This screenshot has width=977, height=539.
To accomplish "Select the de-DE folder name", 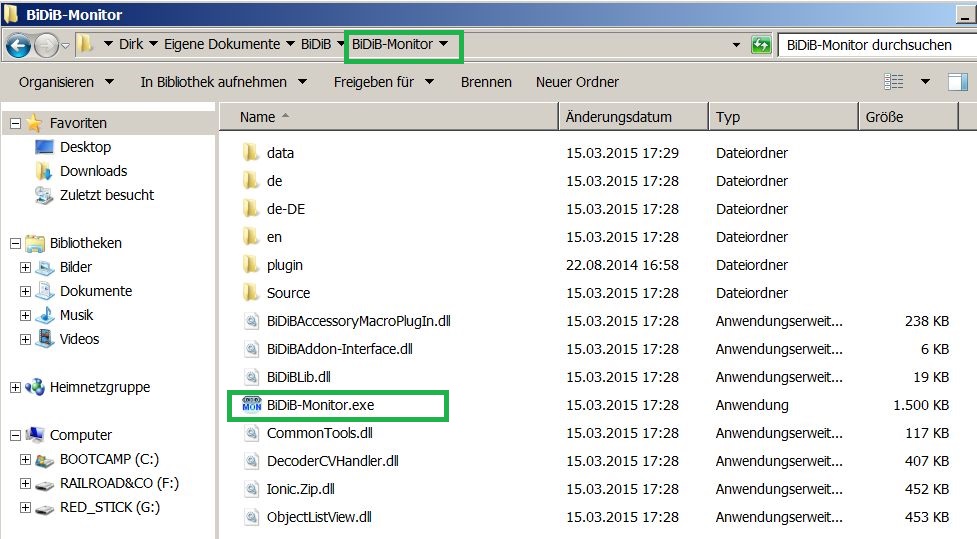I will [286, 209].
